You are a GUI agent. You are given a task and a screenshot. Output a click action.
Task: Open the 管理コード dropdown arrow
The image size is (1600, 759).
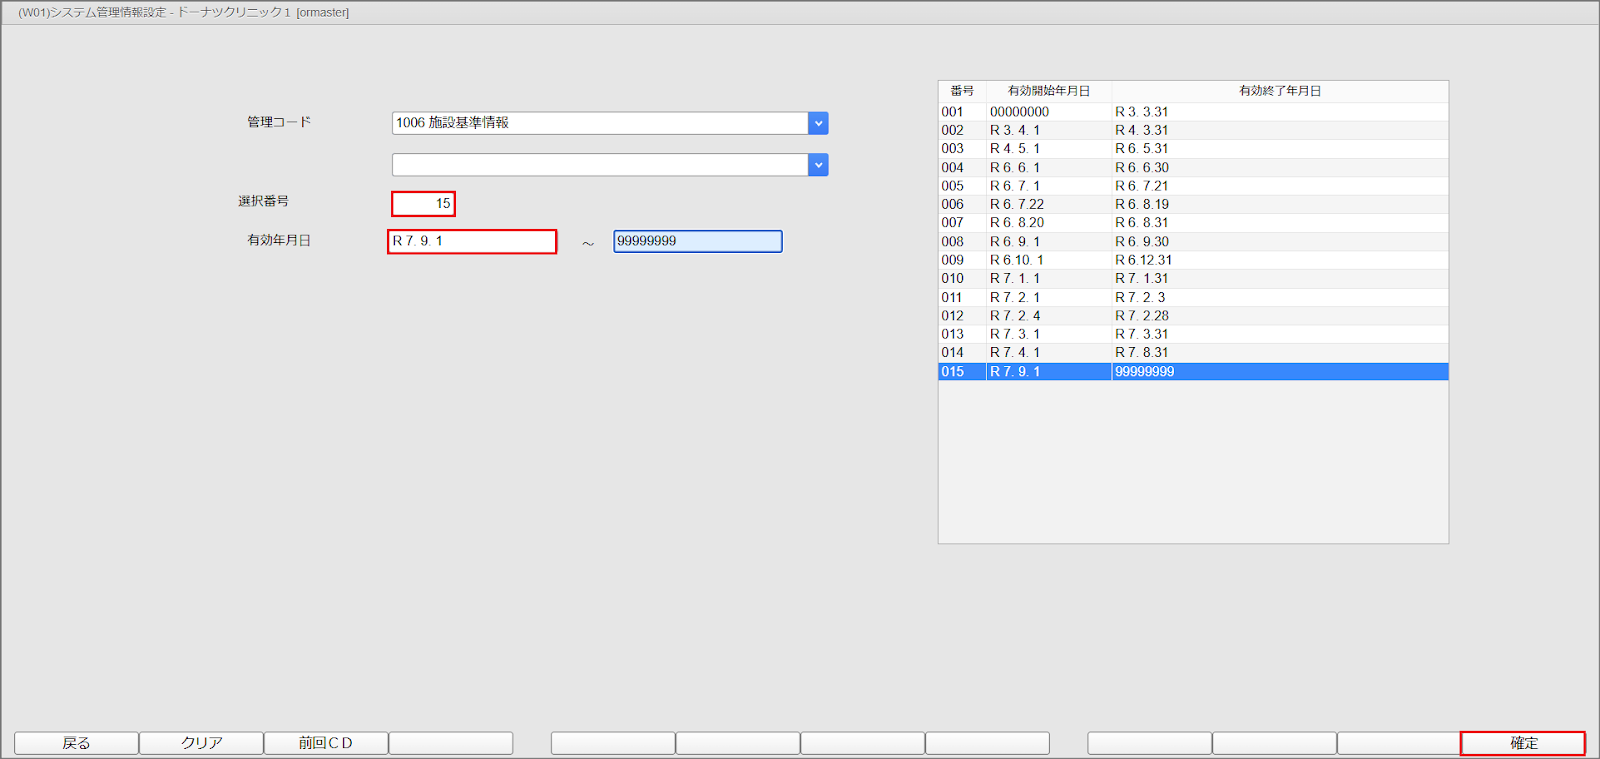tap(818, 123)
